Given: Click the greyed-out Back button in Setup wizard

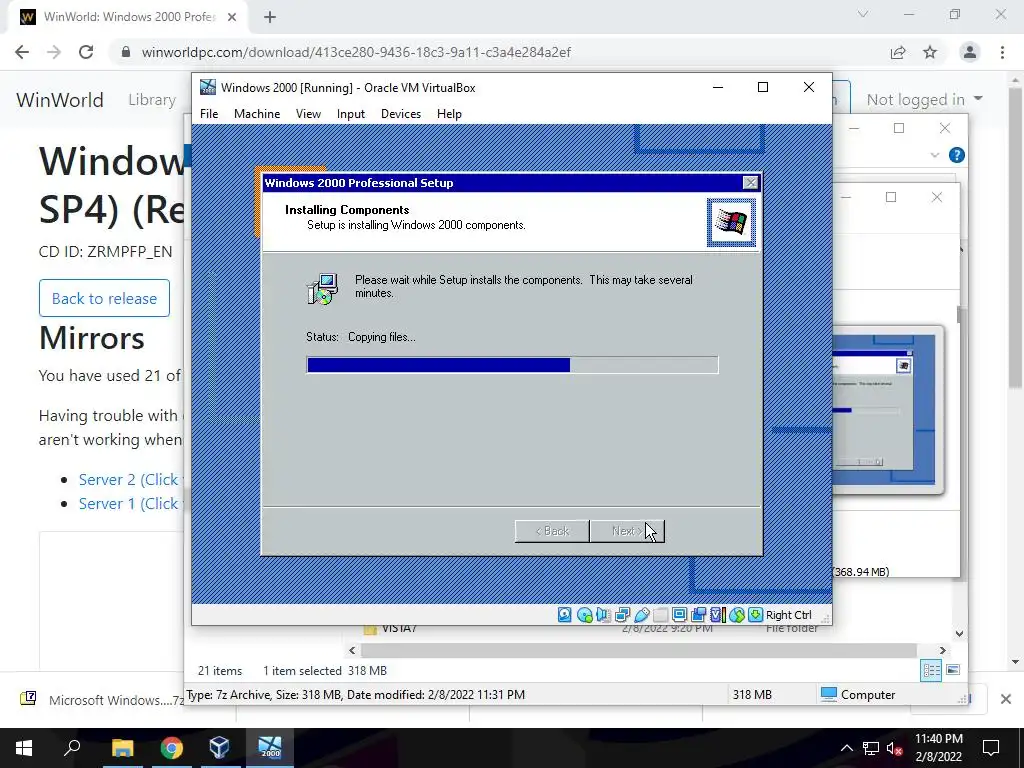Looking at the screenshot, I should (552, 531).
